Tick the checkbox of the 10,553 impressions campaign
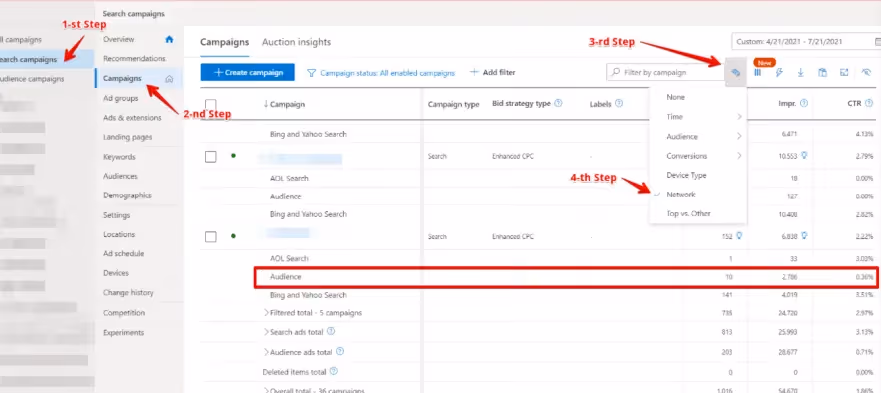This screenshot has width=881, height=393. [211, 157]
